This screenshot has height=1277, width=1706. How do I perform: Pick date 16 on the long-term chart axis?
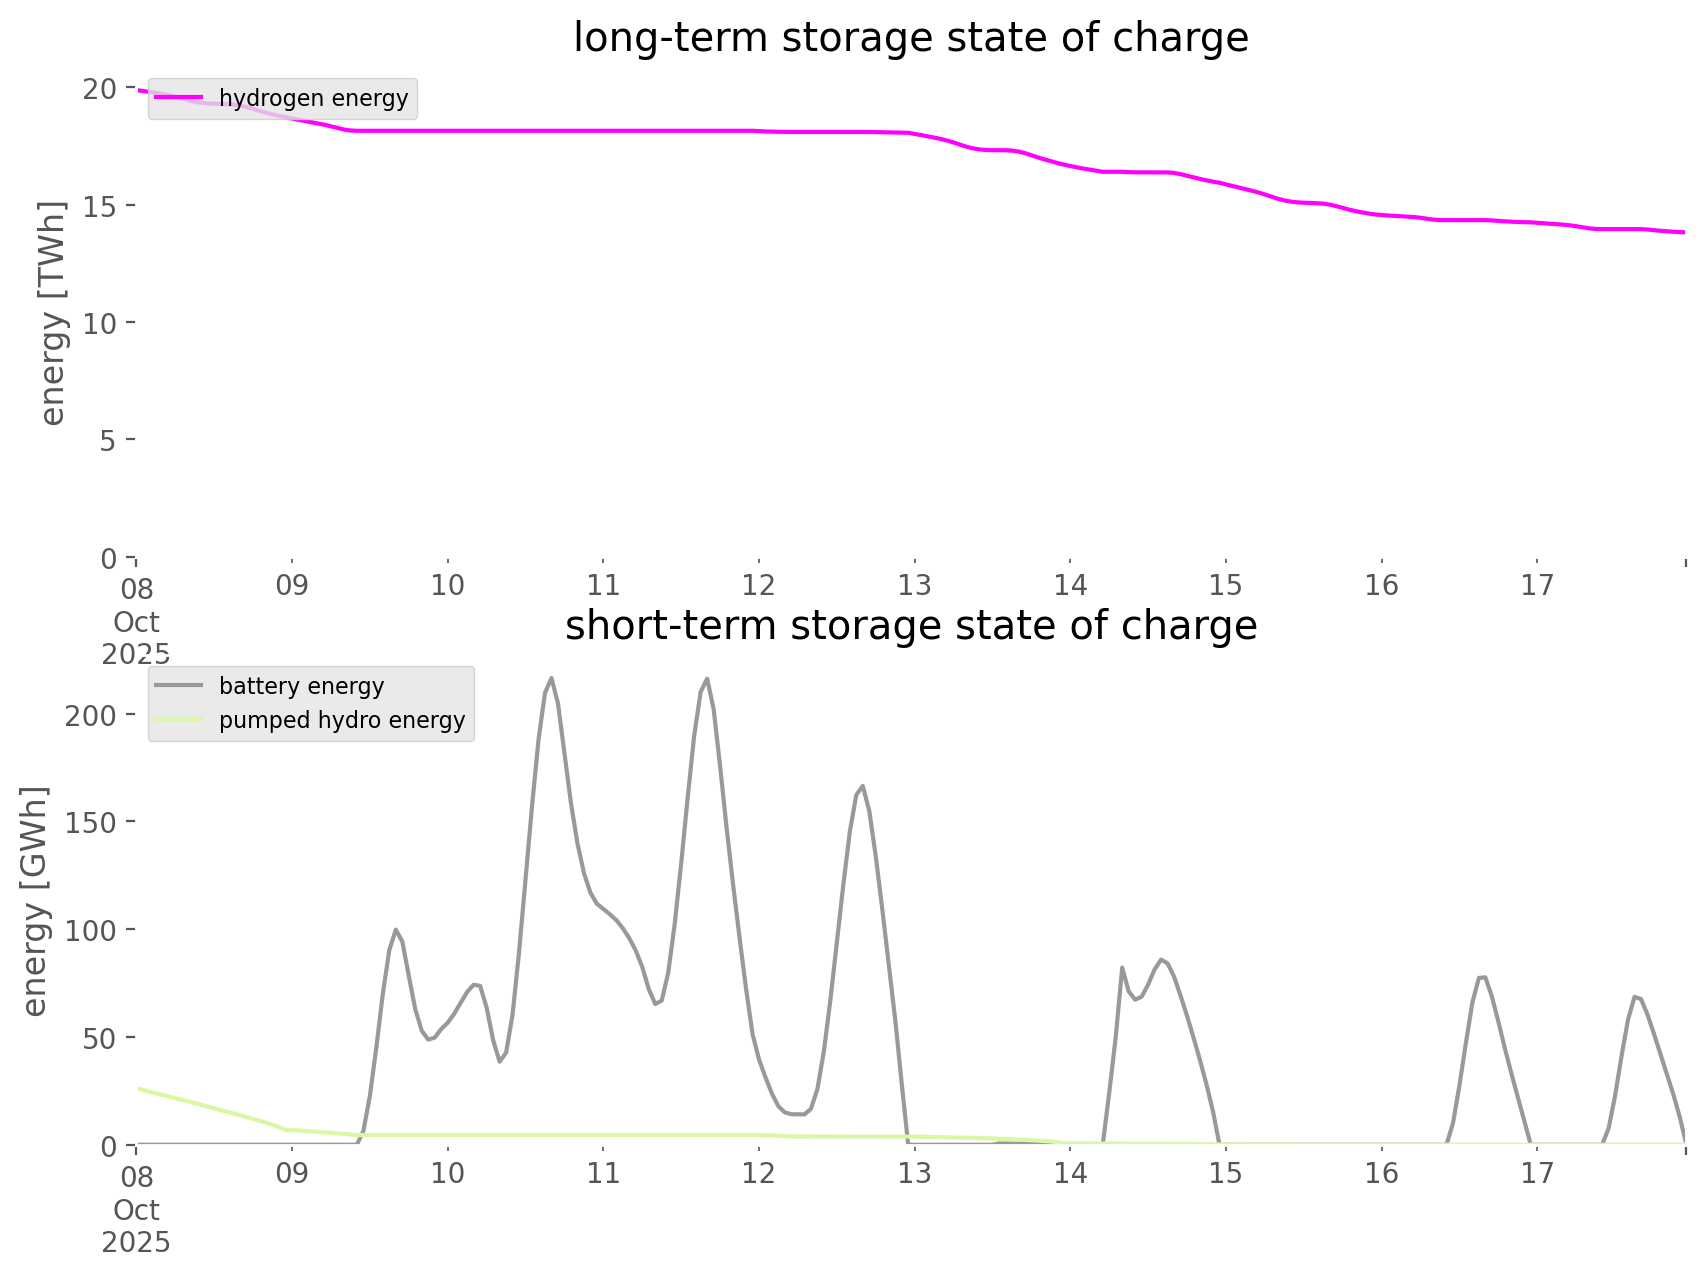tap(1381, 585)
